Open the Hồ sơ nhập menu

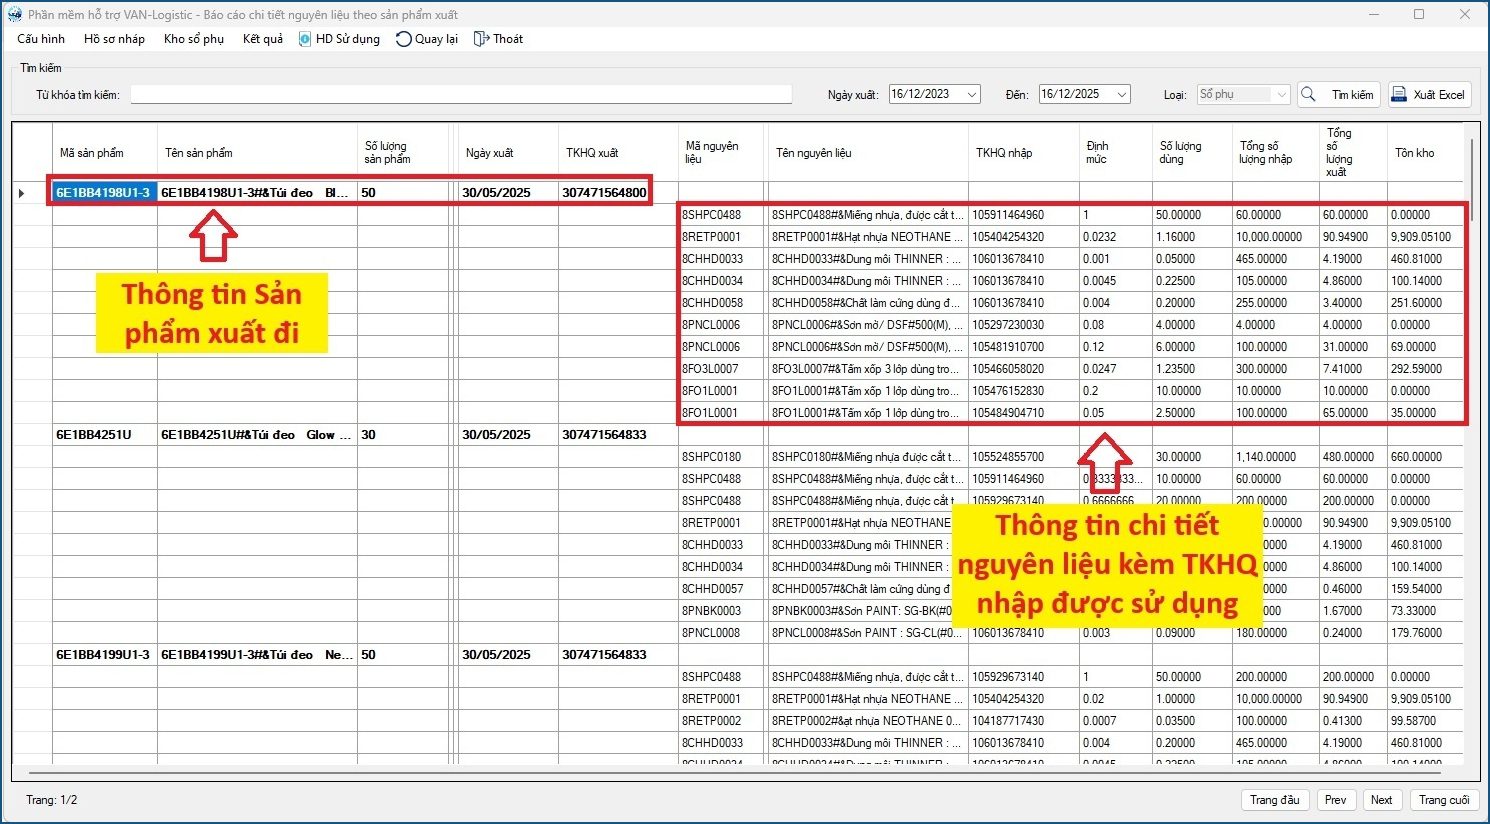tap(114, 39)
